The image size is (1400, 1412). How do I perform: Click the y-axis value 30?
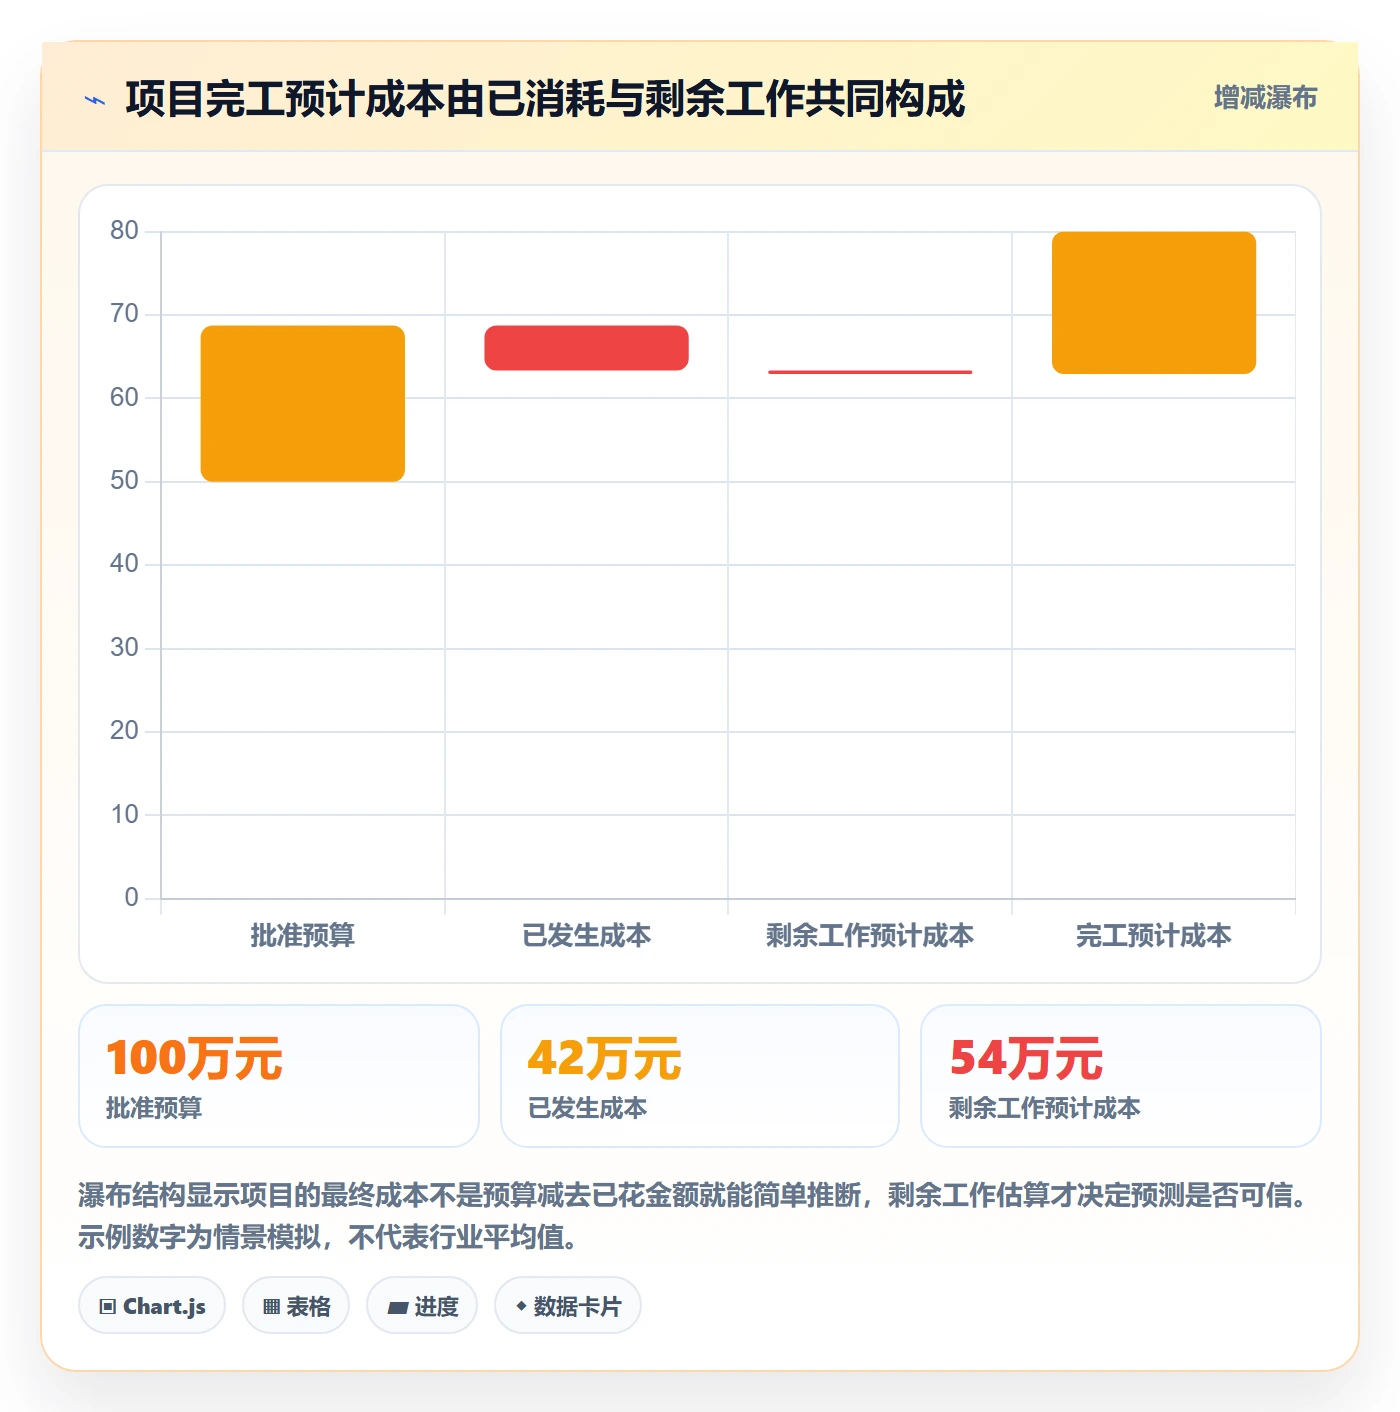[x=124, y=648]
